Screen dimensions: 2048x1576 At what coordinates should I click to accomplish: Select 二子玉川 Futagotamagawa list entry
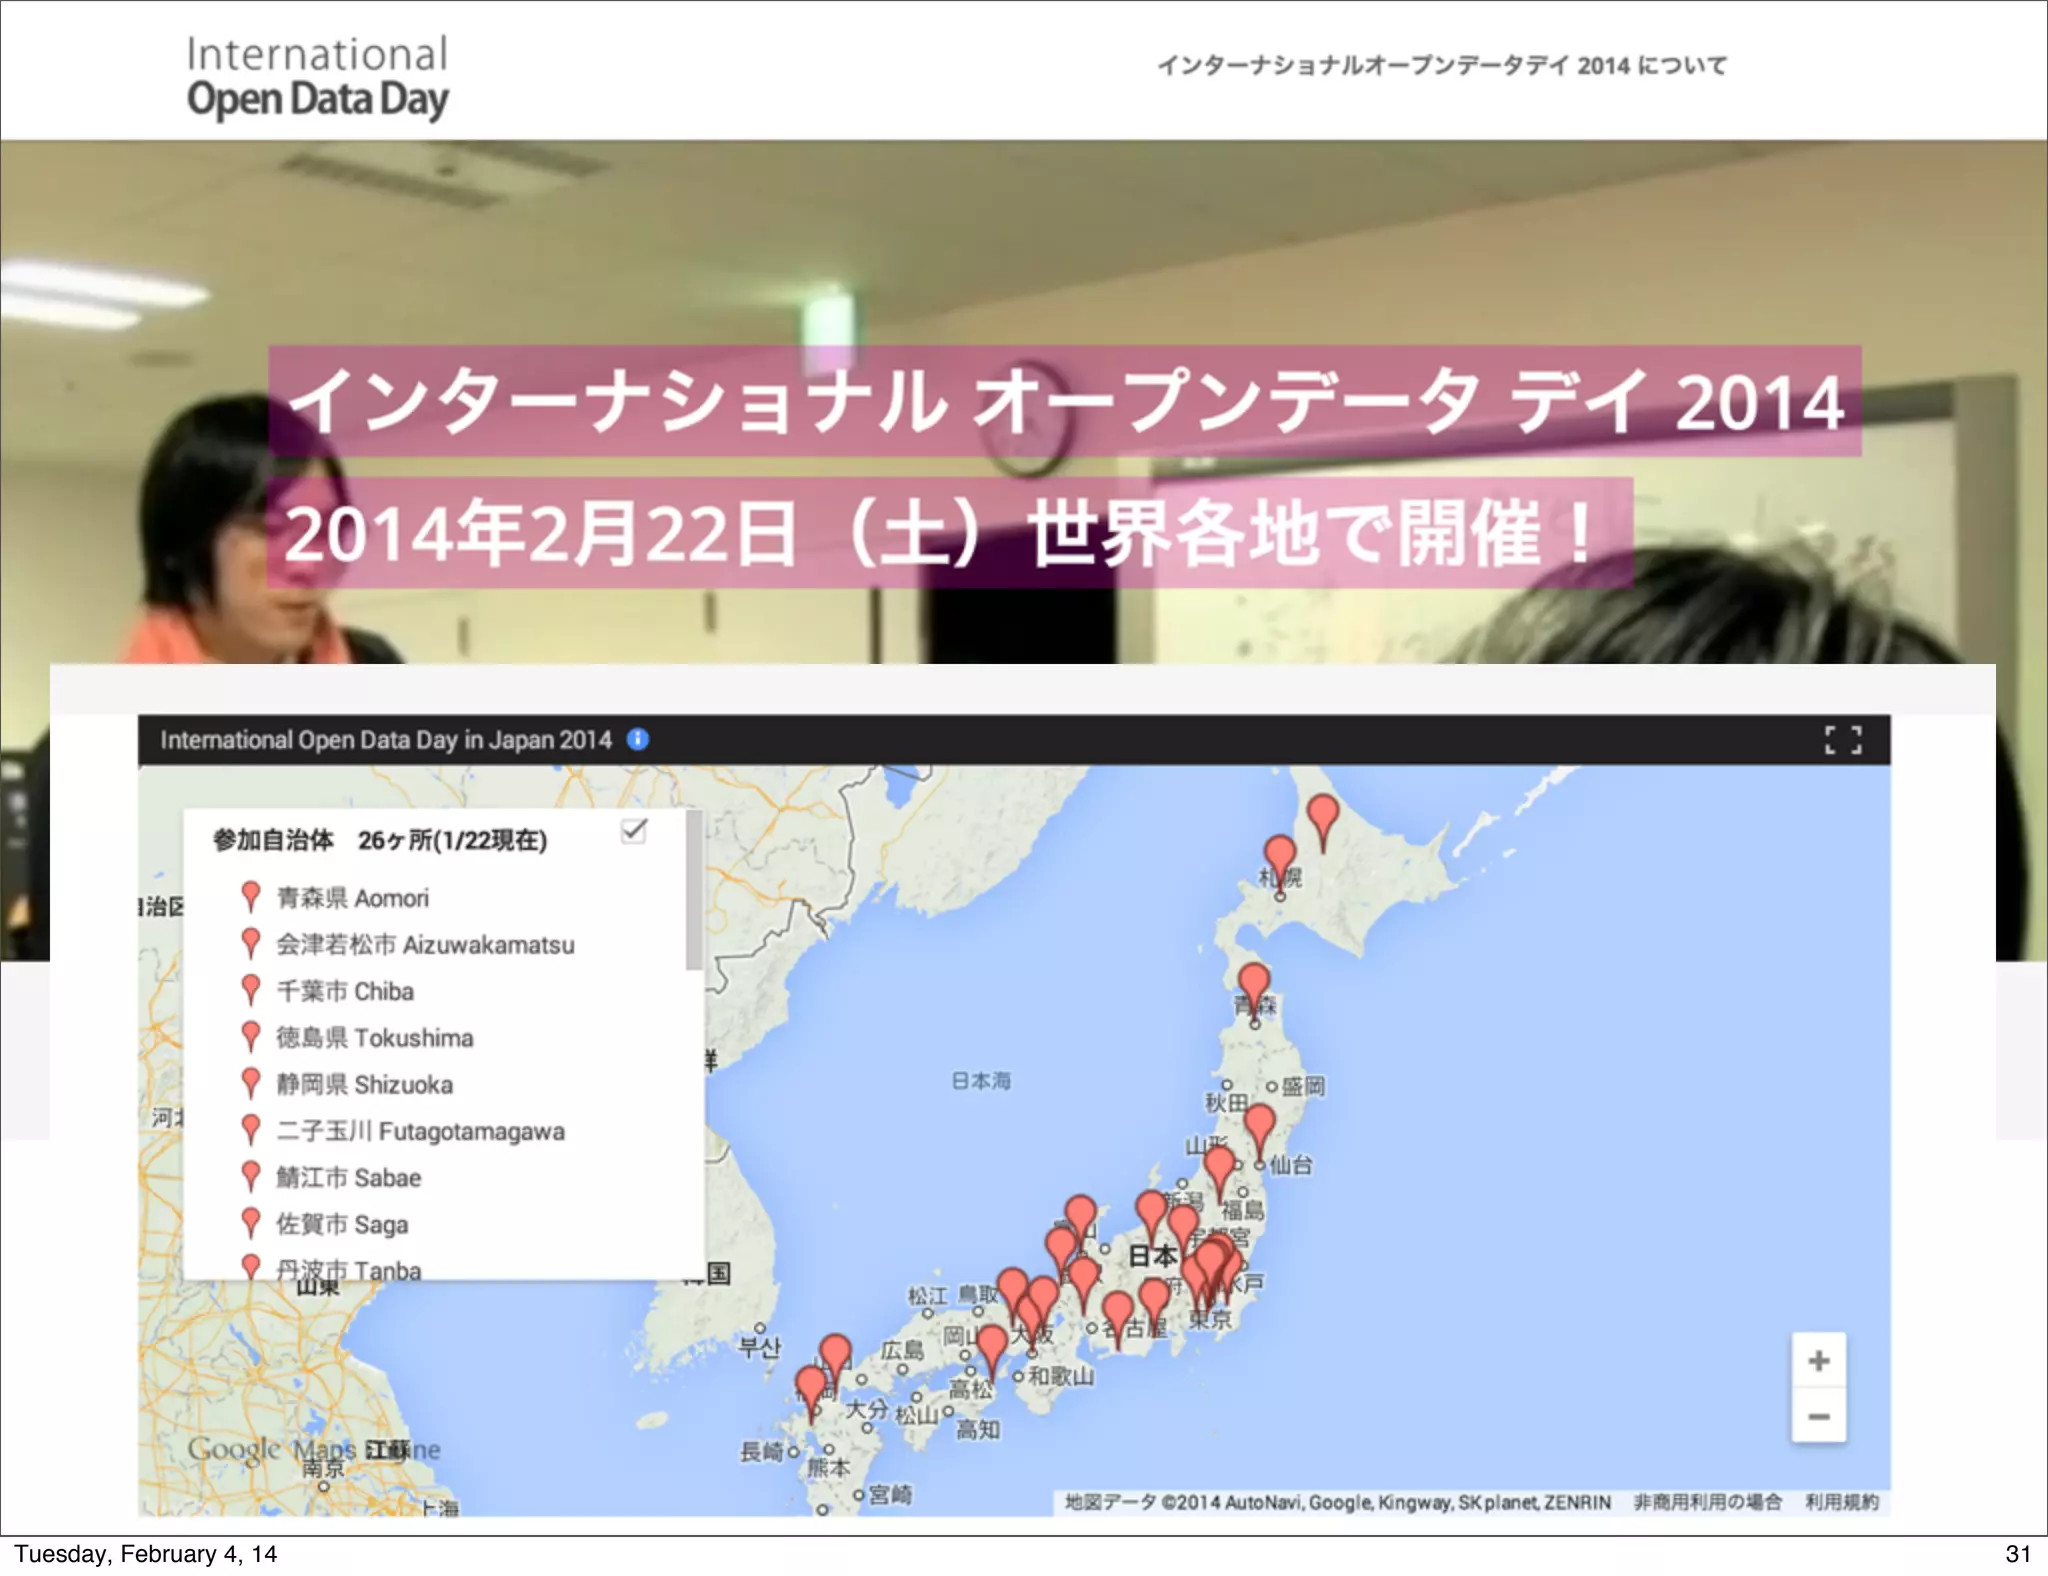click(420, 1131)
